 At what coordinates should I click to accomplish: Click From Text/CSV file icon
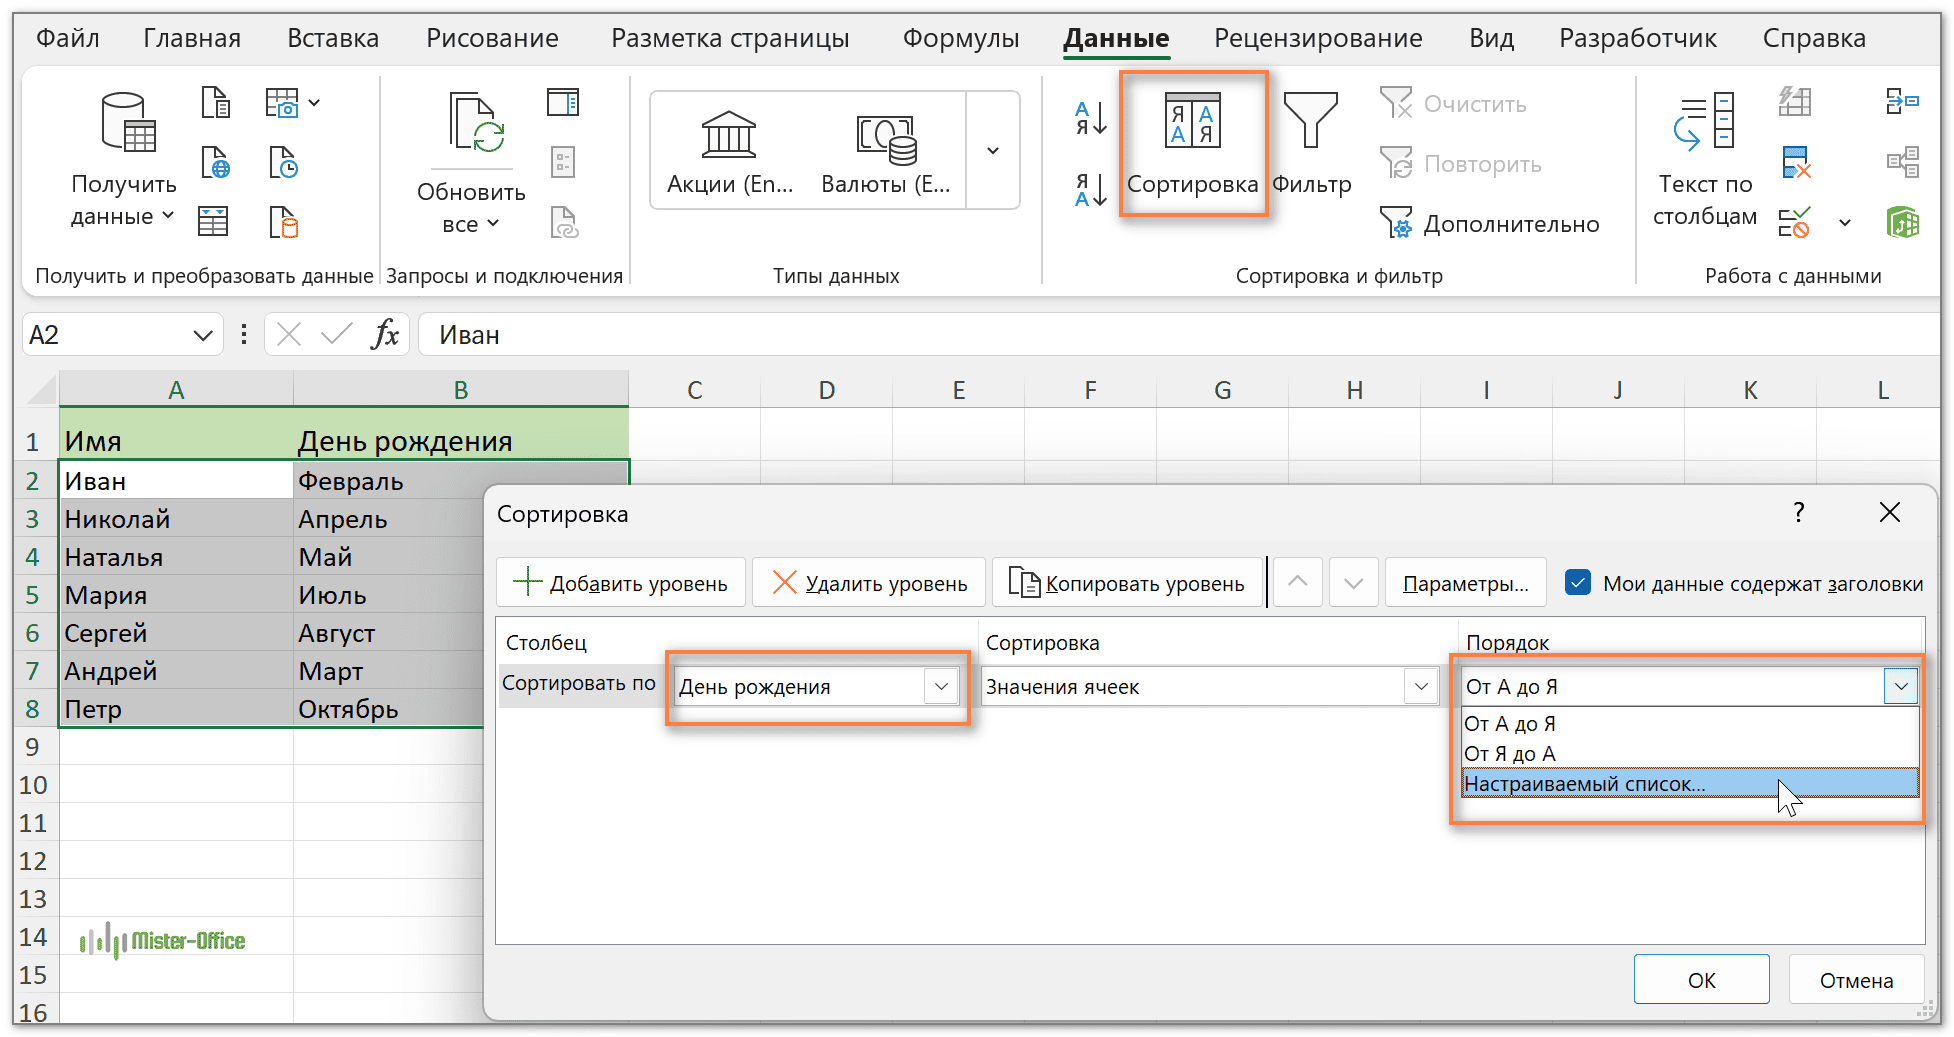coord(215,102)
